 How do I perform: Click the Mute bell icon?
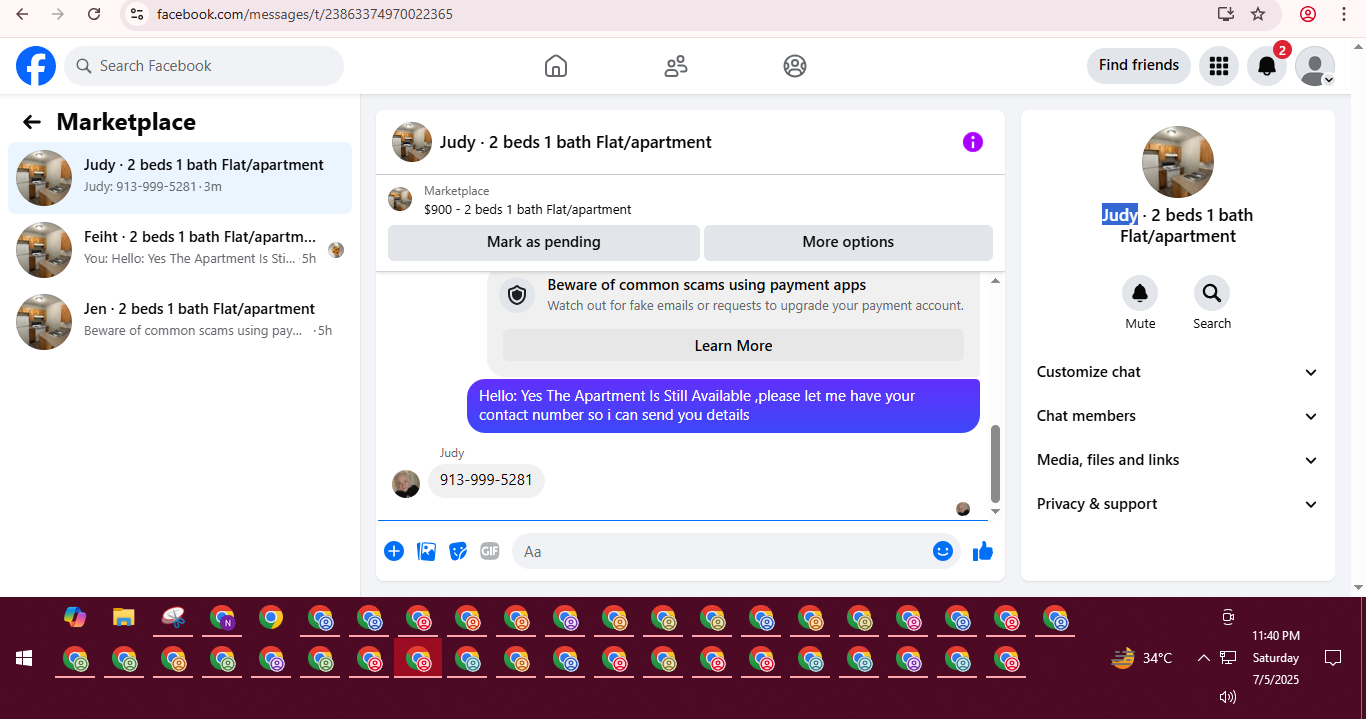click(x=1140, y=293)
